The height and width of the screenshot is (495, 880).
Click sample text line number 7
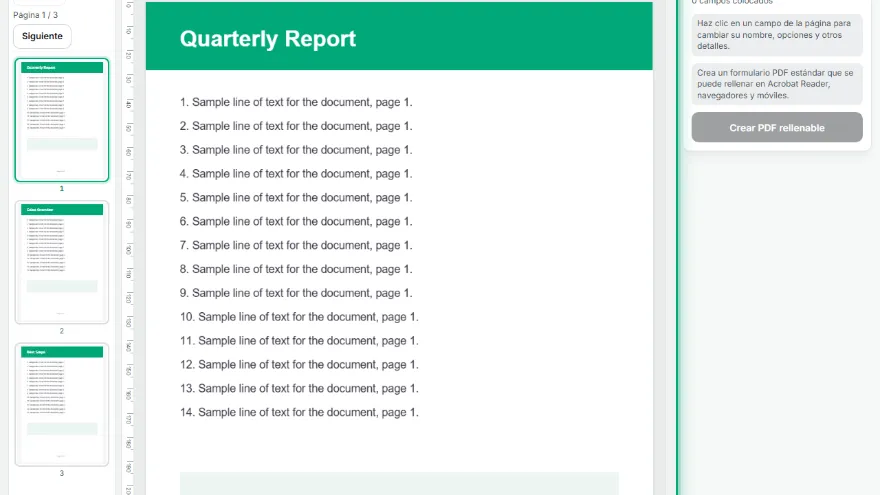[296, 245]
